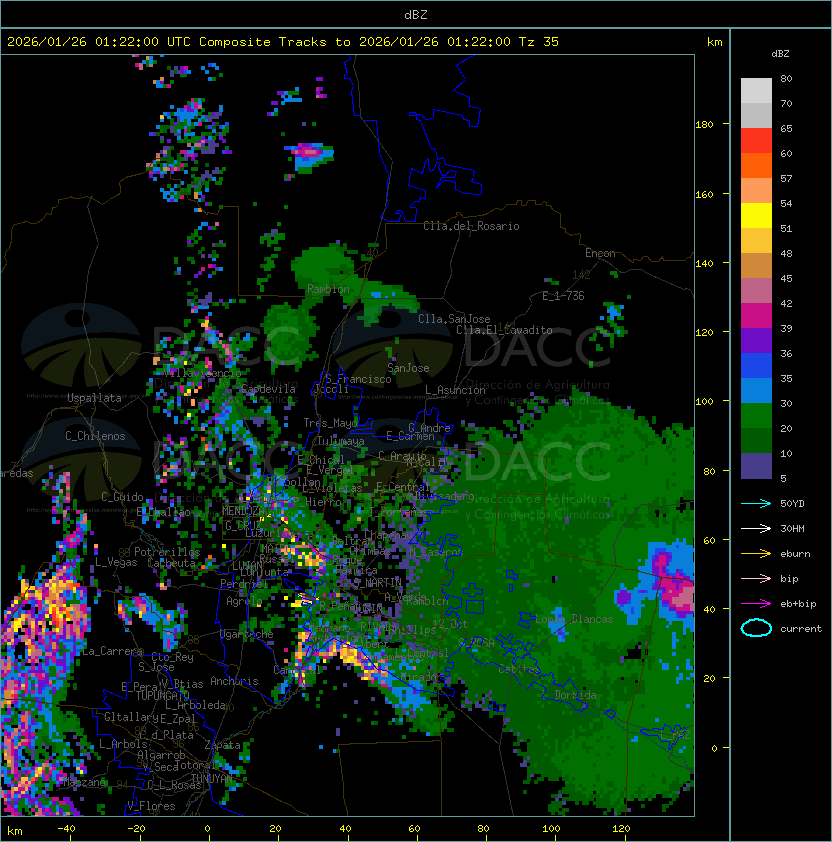Viewport: 832px width, 842px height.
Task: Click the L_Asuncion map label
Action: click(455, 390)
